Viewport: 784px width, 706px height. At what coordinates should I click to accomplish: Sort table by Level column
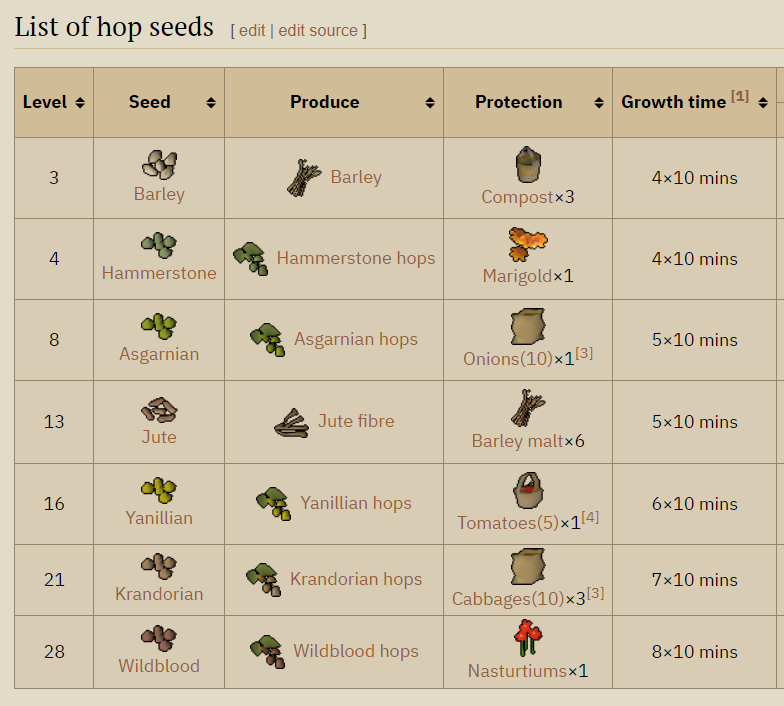(x=80, y=103)
